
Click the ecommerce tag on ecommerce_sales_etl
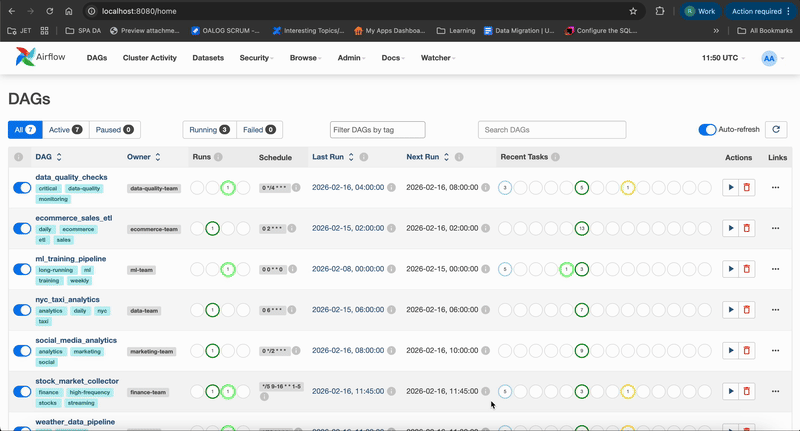[x=79, y=229]
